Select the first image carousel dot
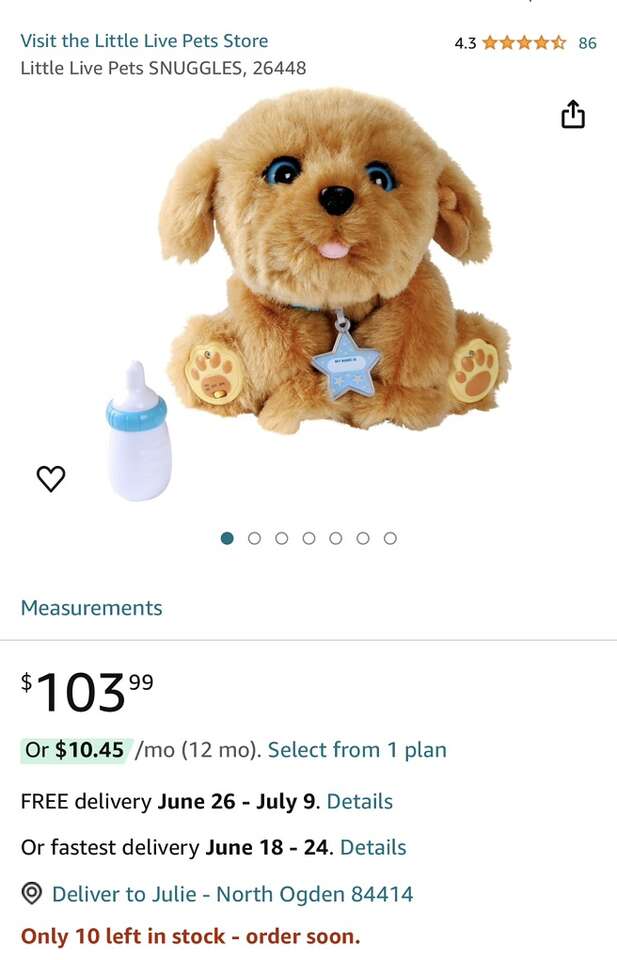Viewport: 617px width, 960px height. pyautogui.click(x=227, y=538)
